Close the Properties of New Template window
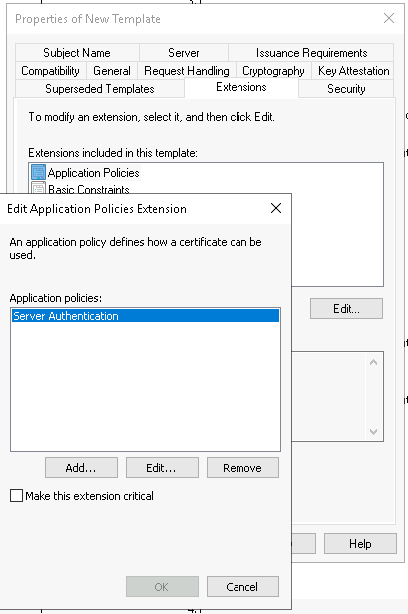408x614 pixels. [389, 18]
